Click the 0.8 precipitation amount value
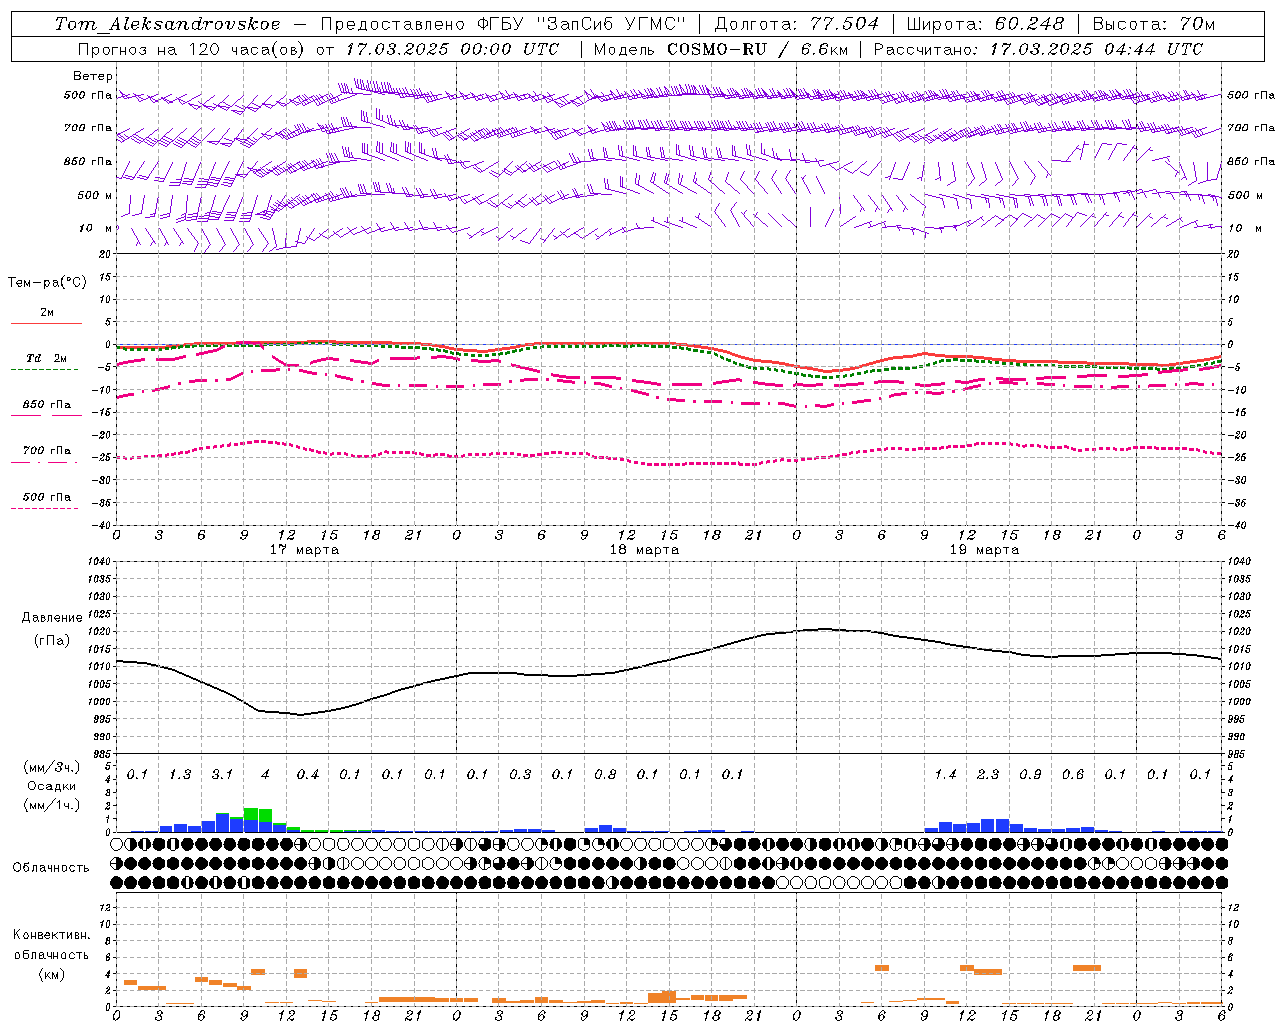The width and height of the screenshot is (1280, 1024). pyautogui.click(x=605, y=775)
